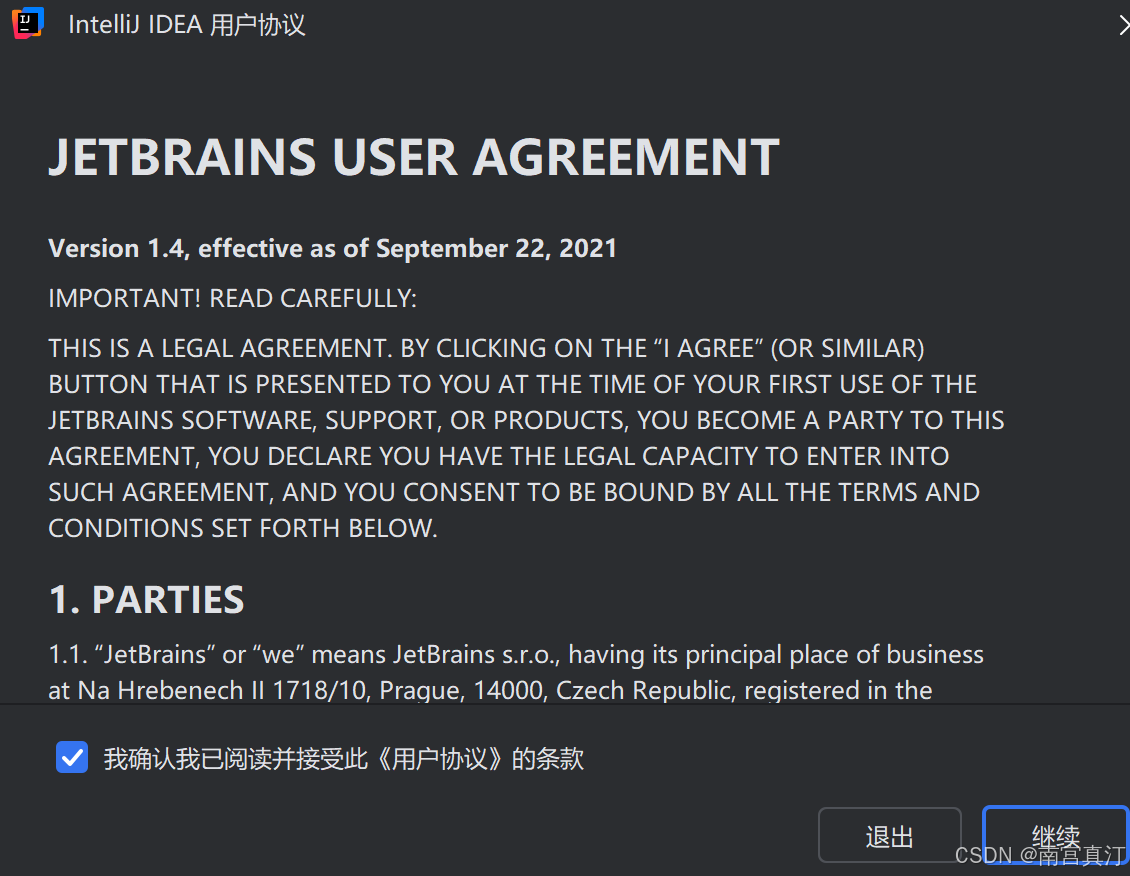Screen dimensions: 1130x876
Task: Click the 'Version 1.4, effective as of September 22, 2021' line
Action: tap(332, 249)
